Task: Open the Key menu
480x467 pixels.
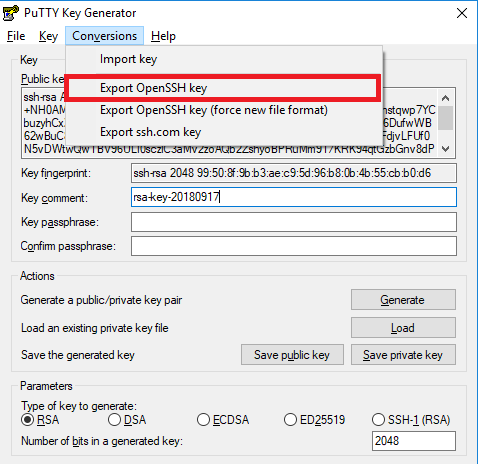Action: click(48, 36)
